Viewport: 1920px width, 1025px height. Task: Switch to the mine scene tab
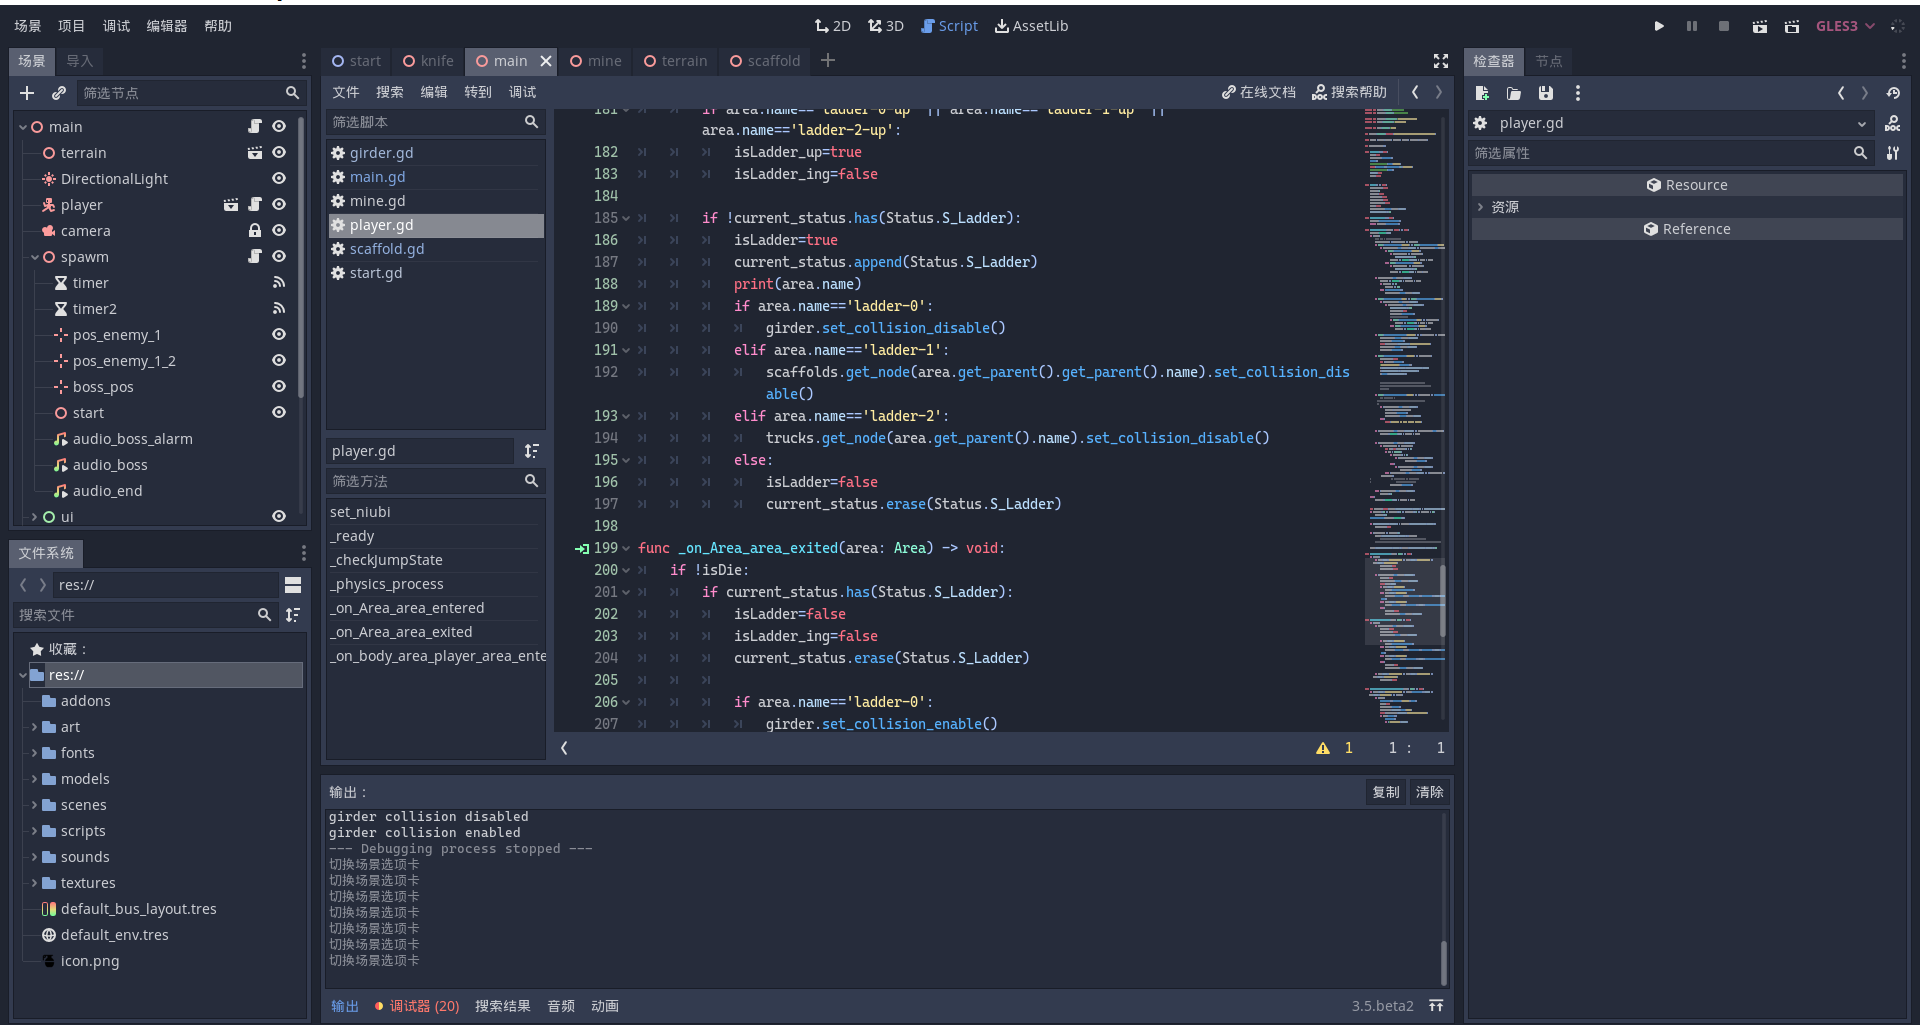[x=596, y=61]
